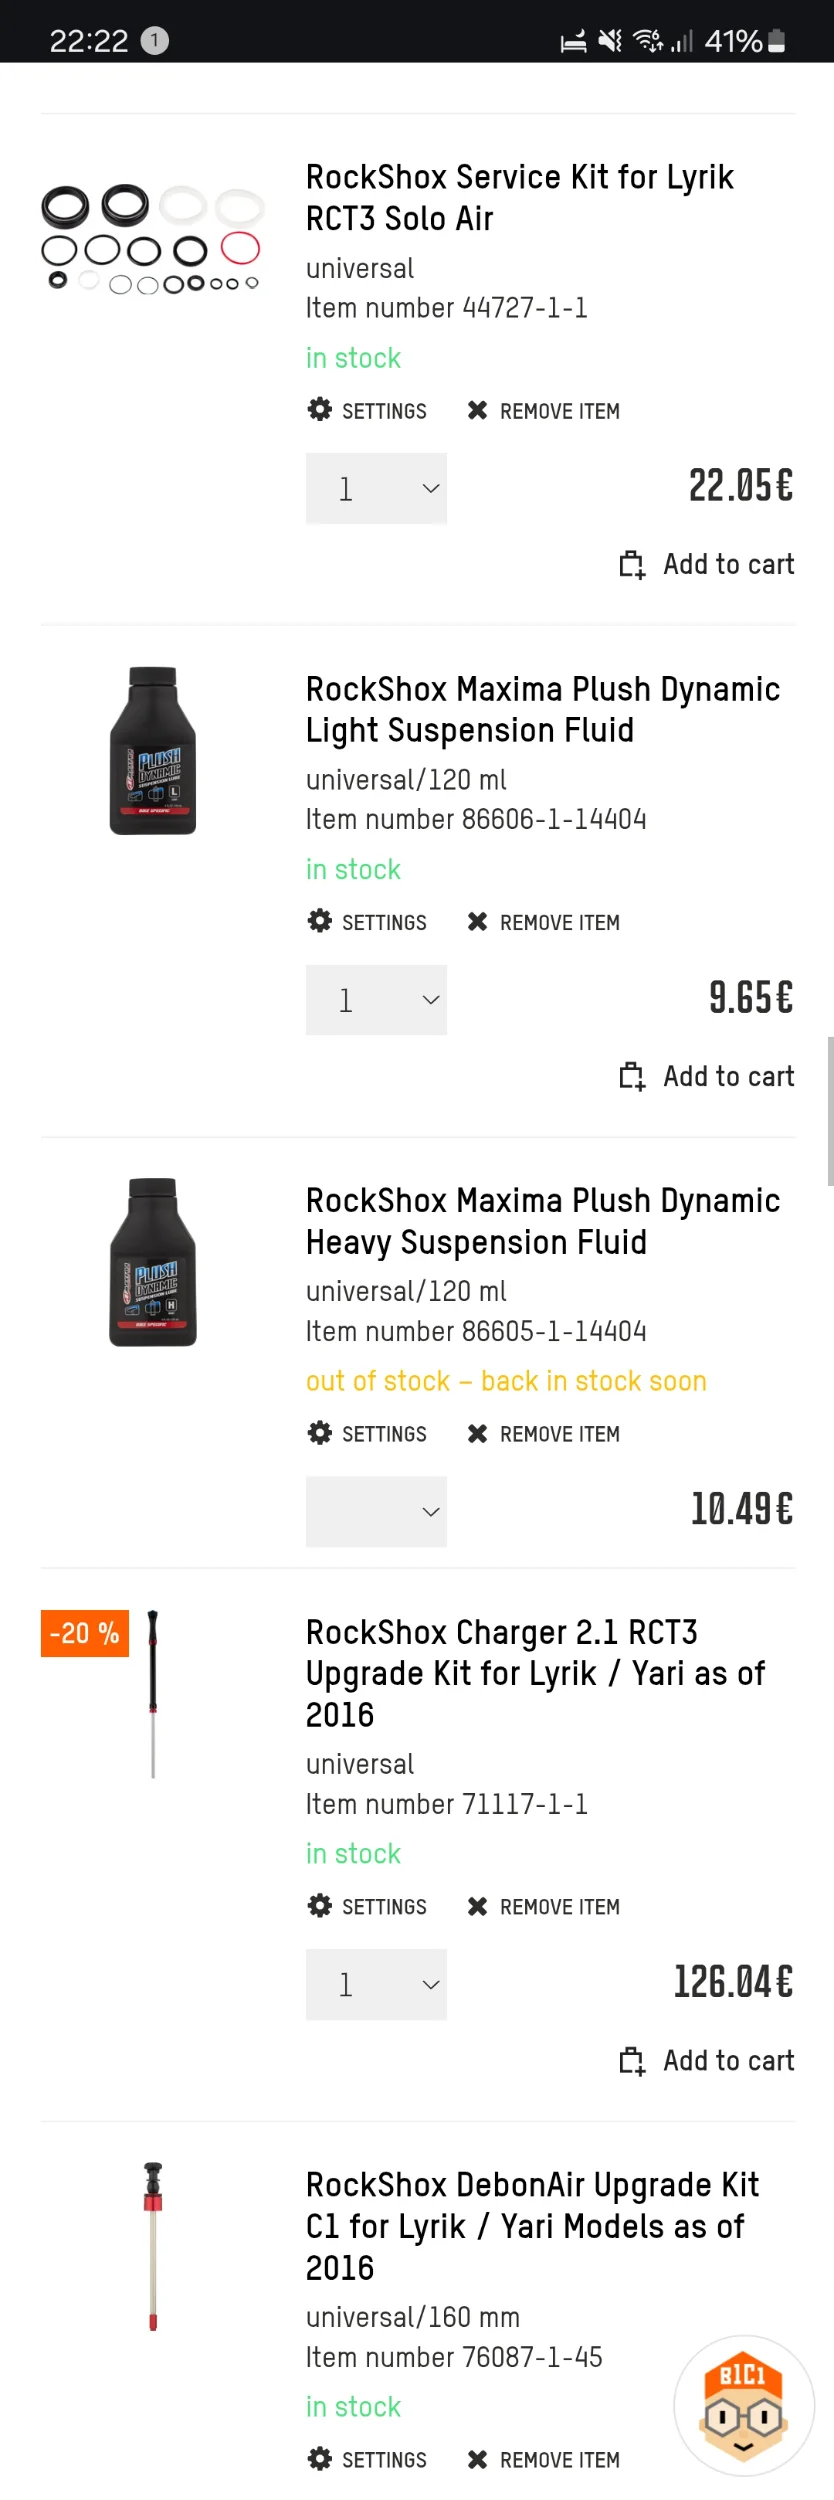This screenshot has width=834, height=2500.
Task: Add Plush Dynamic Light Fluid to cart
Action: [x=707, y=1076]
